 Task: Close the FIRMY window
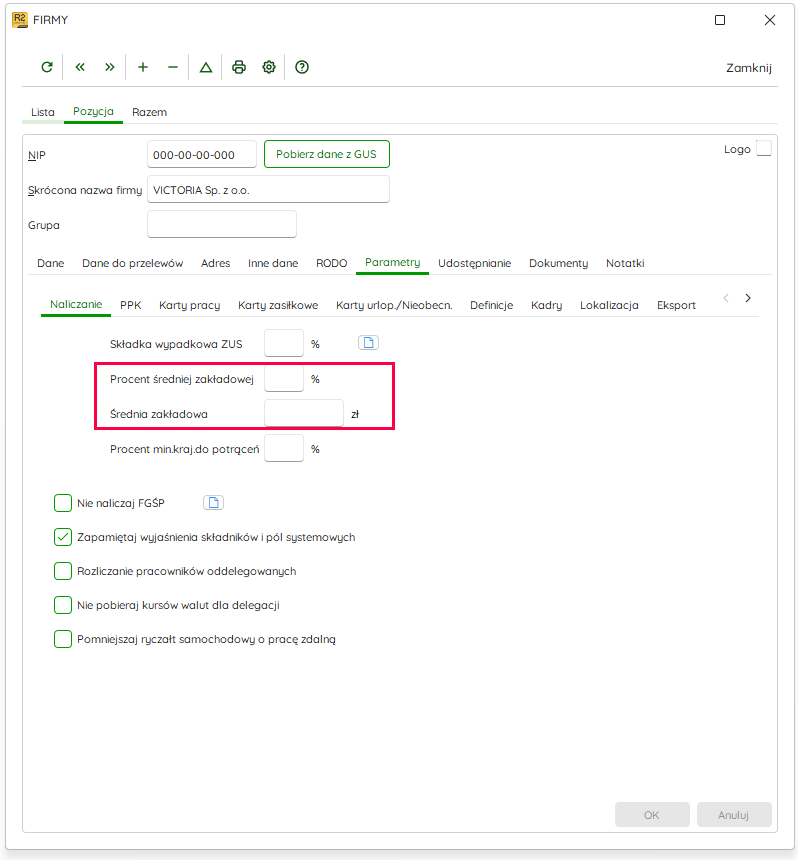coord(769,20)
